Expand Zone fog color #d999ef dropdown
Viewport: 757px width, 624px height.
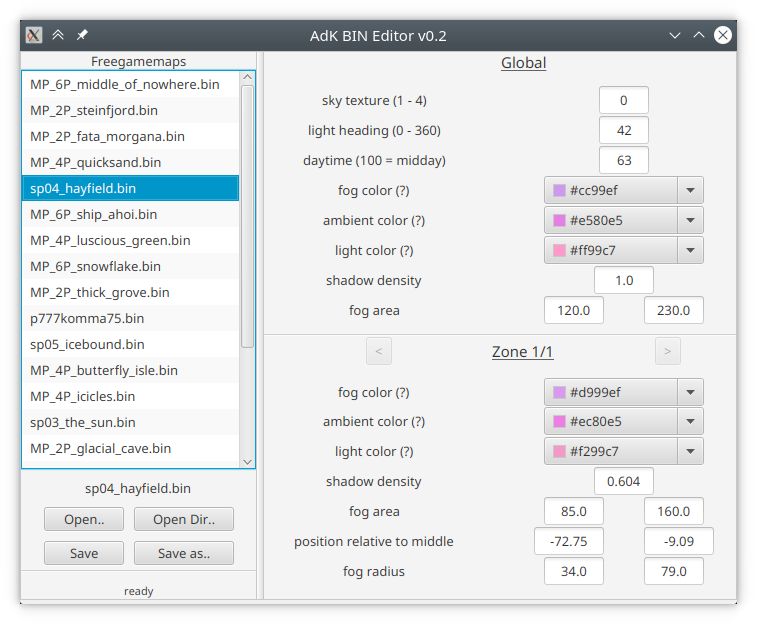(690, 392)
